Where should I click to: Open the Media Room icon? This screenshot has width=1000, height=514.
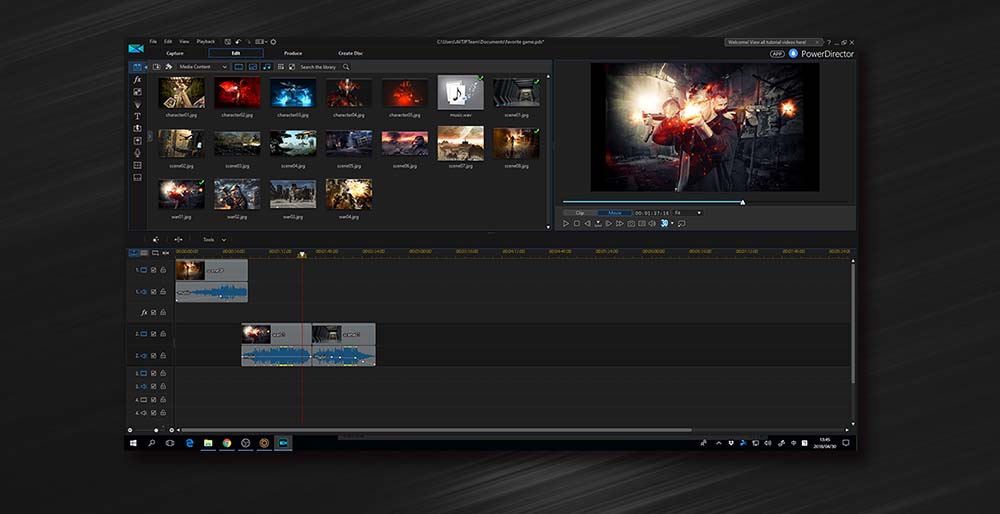(x=137, y=67)
